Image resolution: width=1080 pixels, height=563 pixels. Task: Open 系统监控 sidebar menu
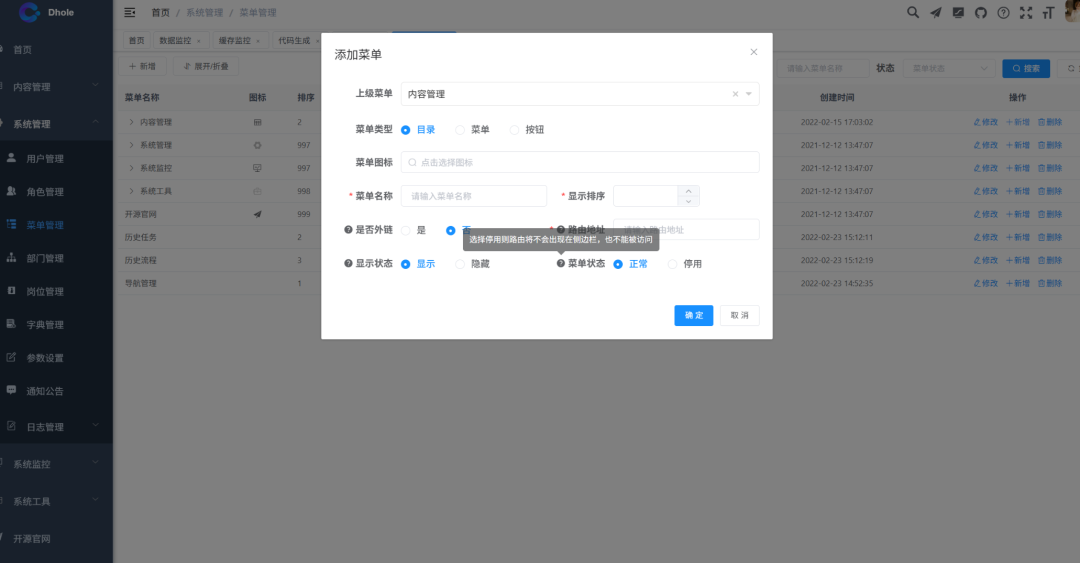[x=56, y=464]
